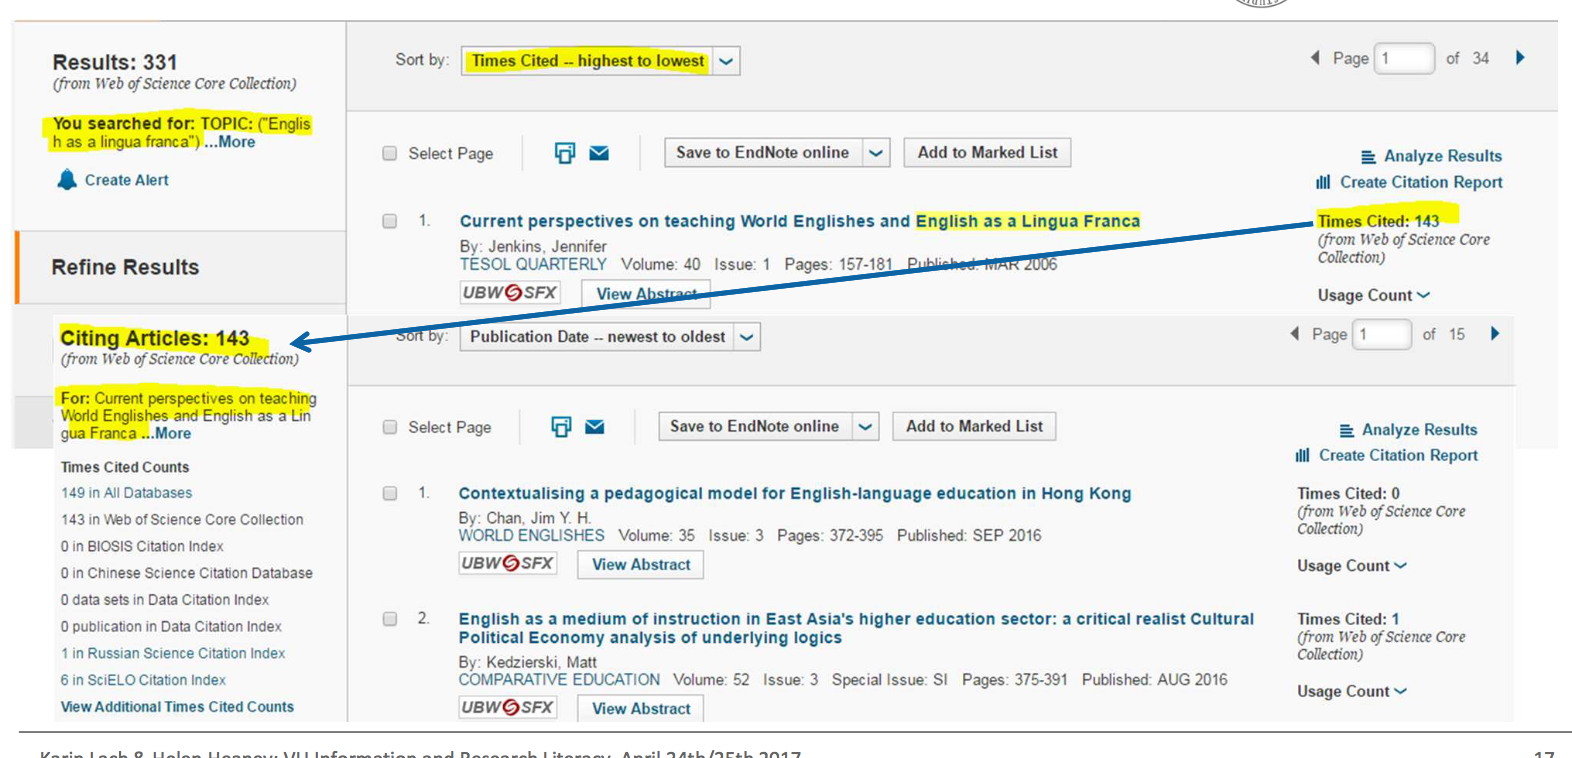Image resolution: width=1572 pixels, height=758 pixels.
Task: Click Create Citation Report above Times Cited: 0
Action: coord(1387,456)
